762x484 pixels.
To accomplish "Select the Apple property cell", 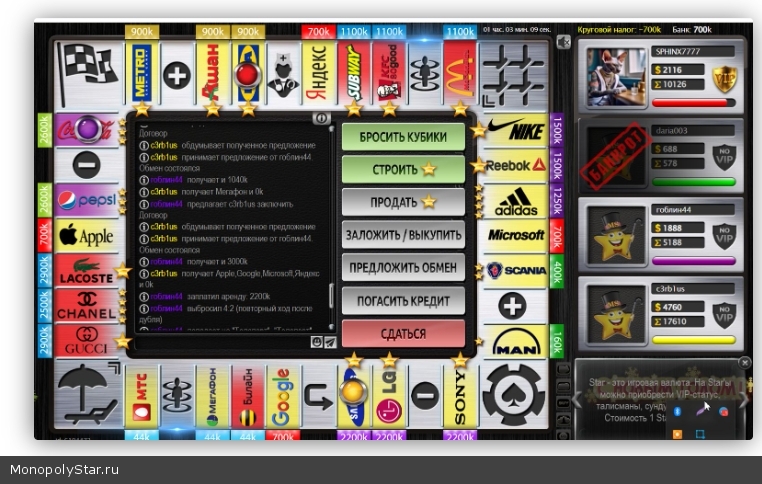I will (x=87, y=236).
